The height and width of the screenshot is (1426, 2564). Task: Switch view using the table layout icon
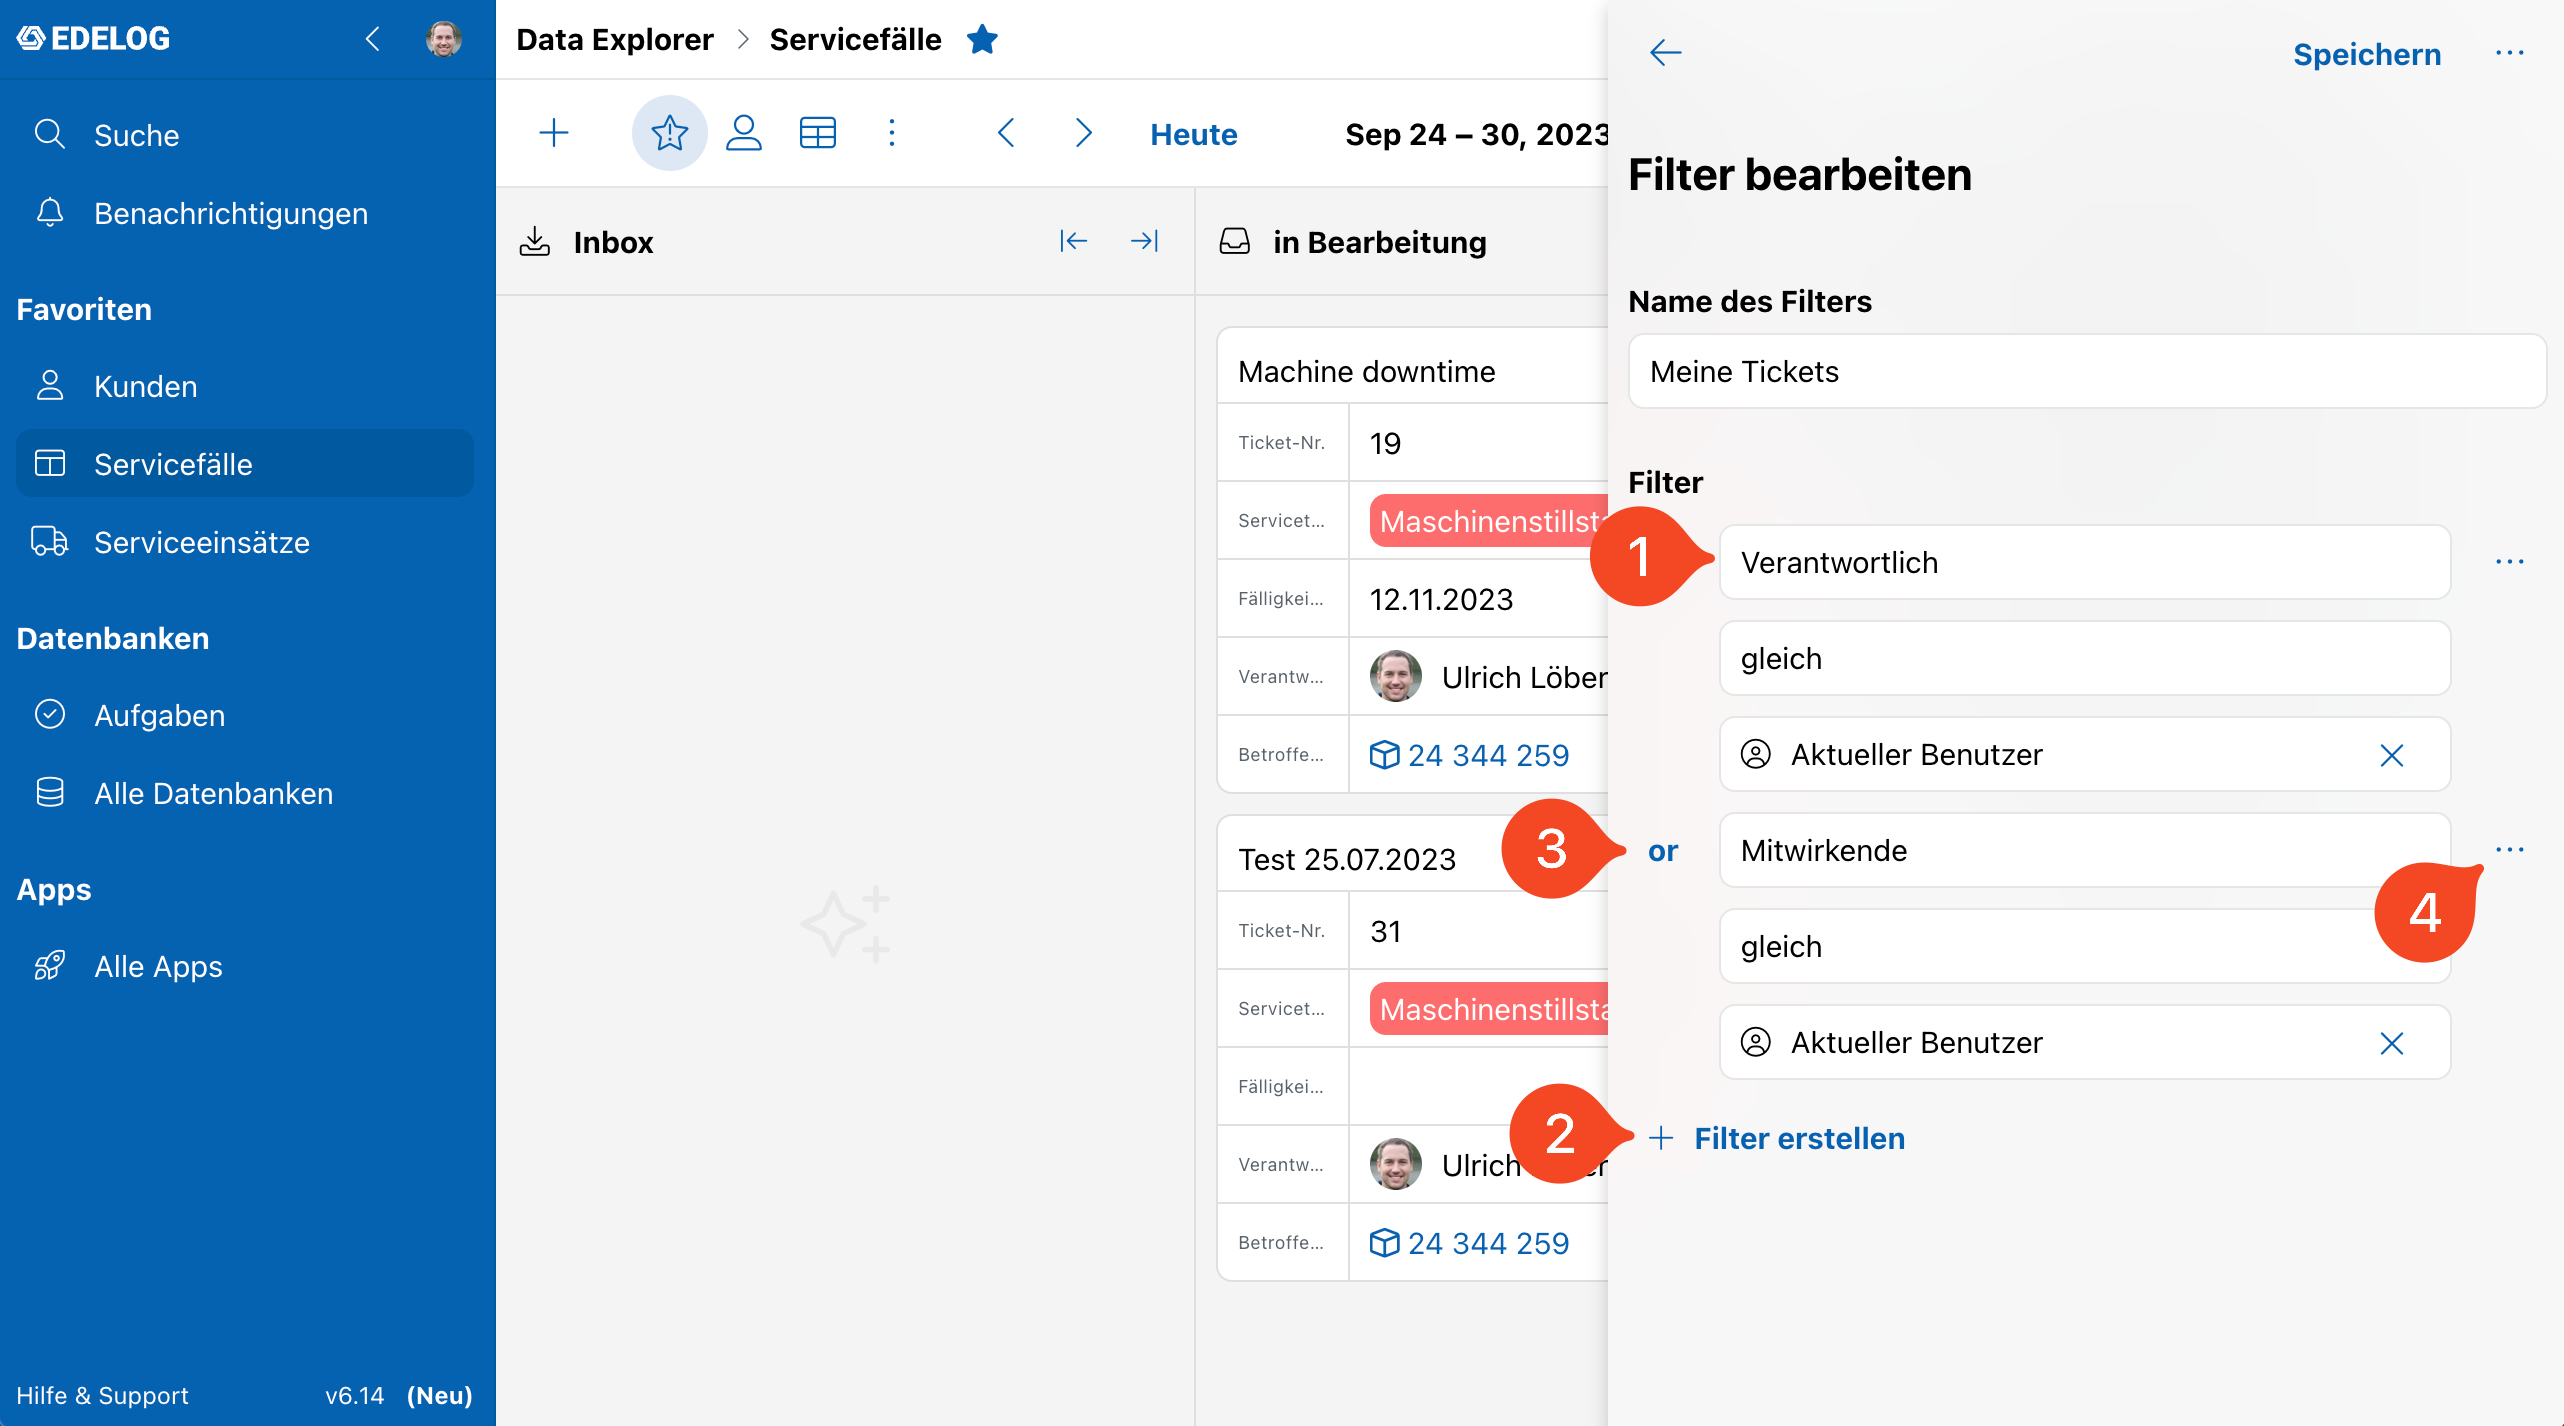(817, 133)
